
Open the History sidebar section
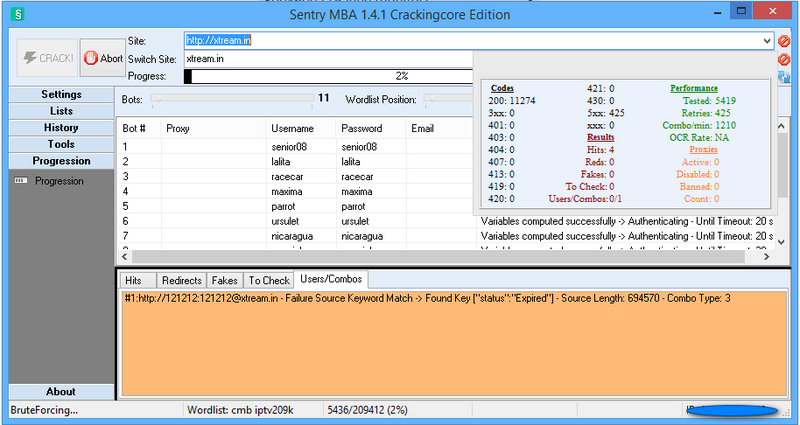61,128
